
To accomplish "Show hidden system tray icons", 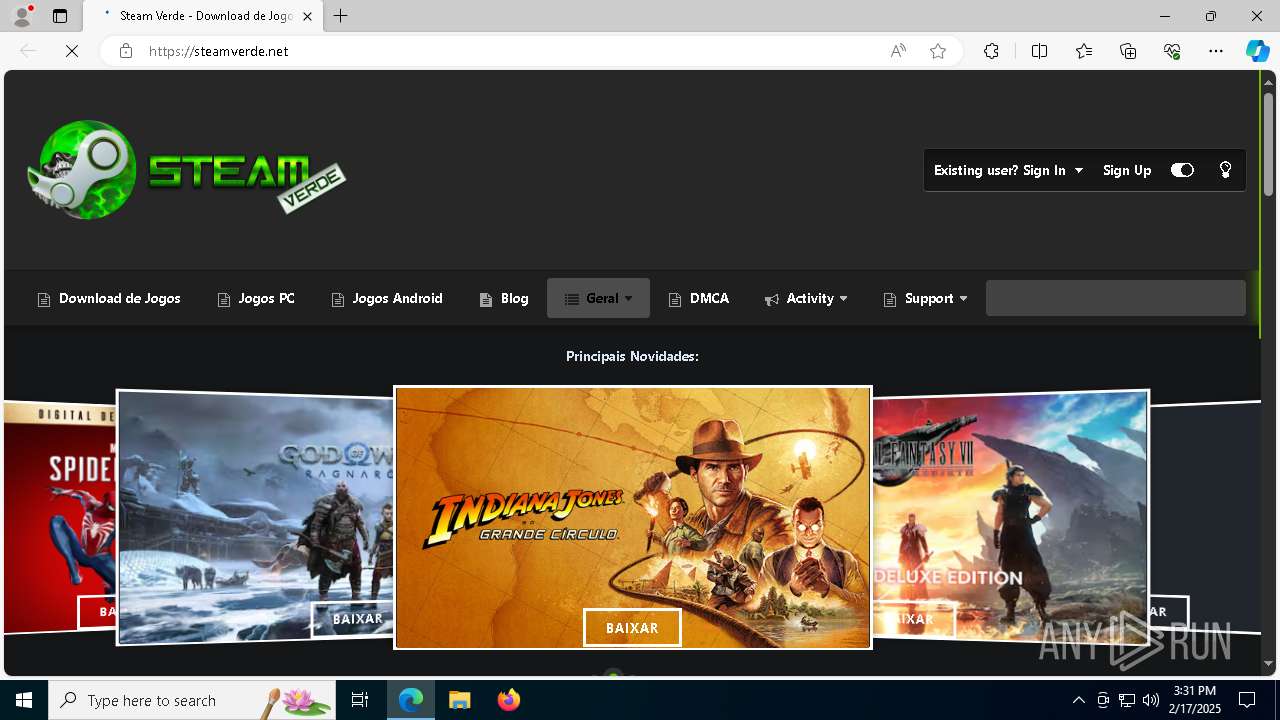I will point(1078,700).
